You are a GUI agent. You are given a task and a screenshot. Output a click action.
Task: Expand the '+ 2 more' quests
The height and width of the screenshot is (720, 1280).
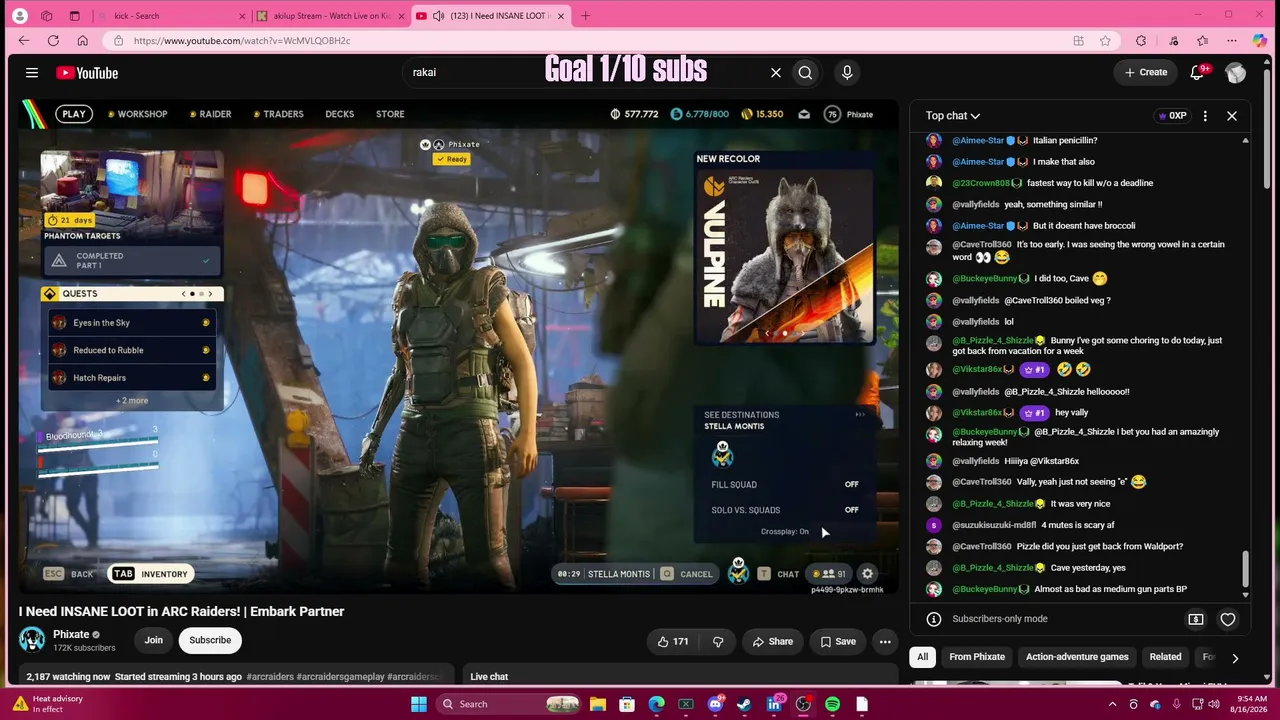(x=132, y=401)
